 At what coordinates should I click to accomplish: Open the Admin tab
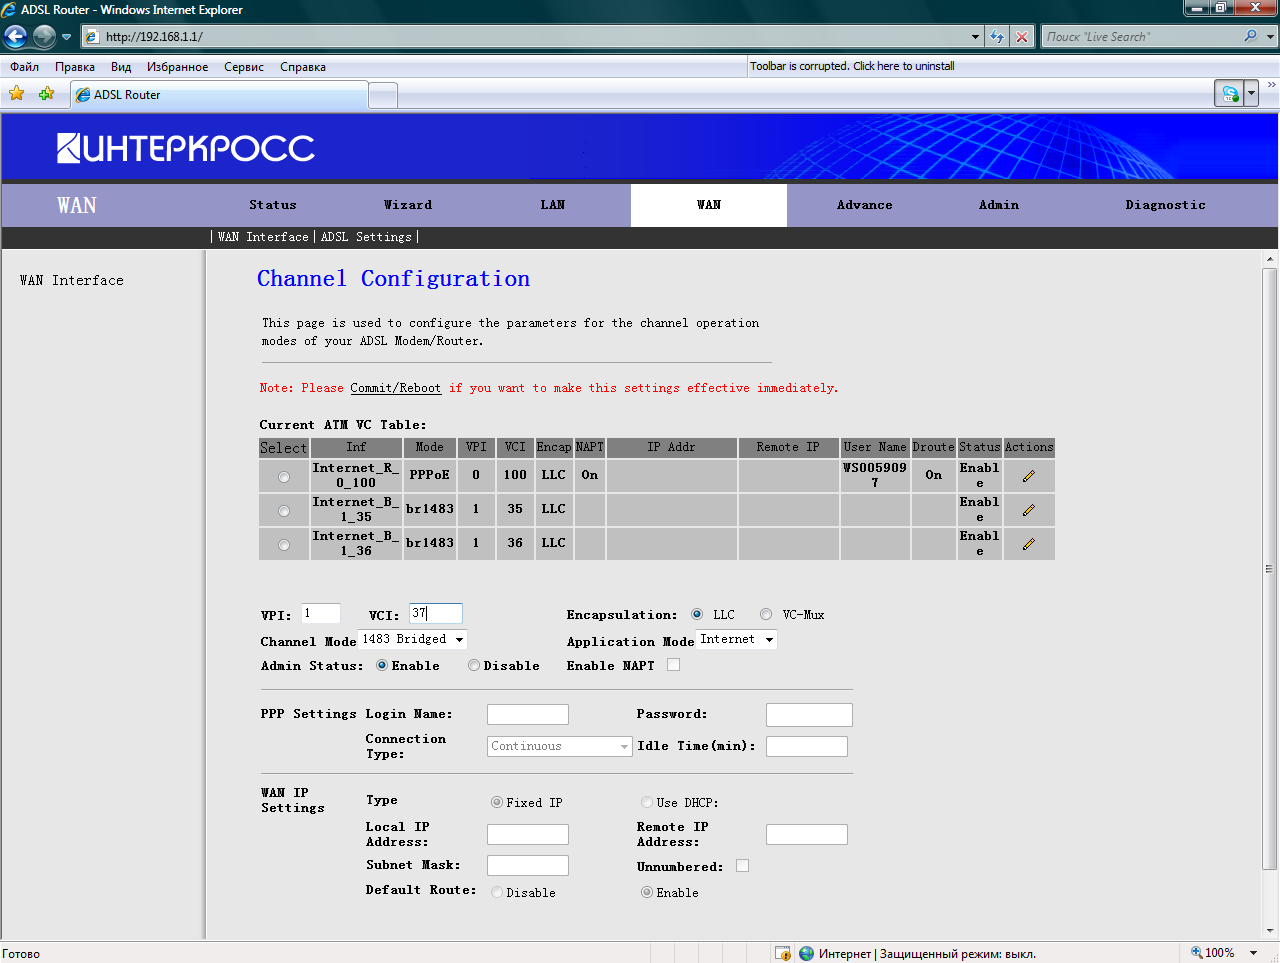coord(999,205)
